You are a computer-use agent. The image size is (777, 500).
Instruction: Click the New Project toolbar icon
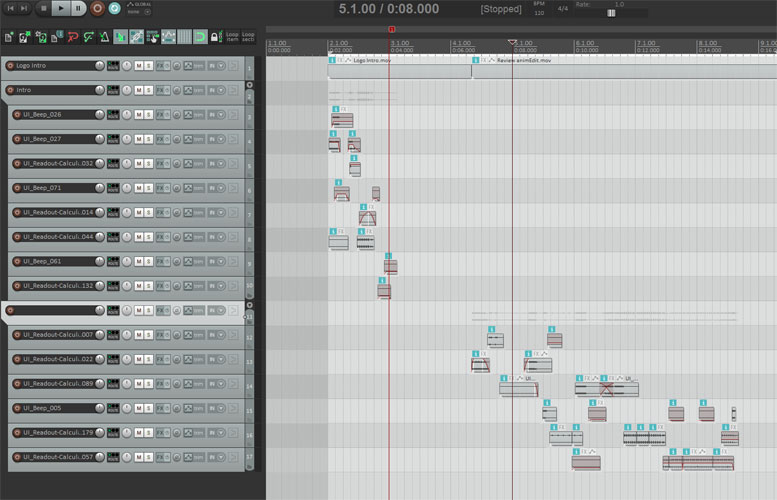pyautogui.click(x=9, y=37)
